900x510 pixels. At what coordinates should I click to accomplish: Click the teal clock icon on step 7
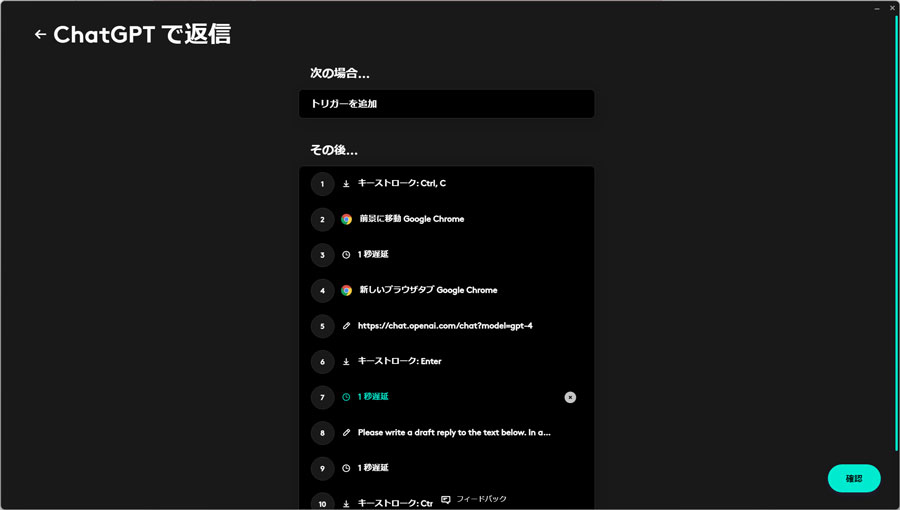[x=346, y=397]
